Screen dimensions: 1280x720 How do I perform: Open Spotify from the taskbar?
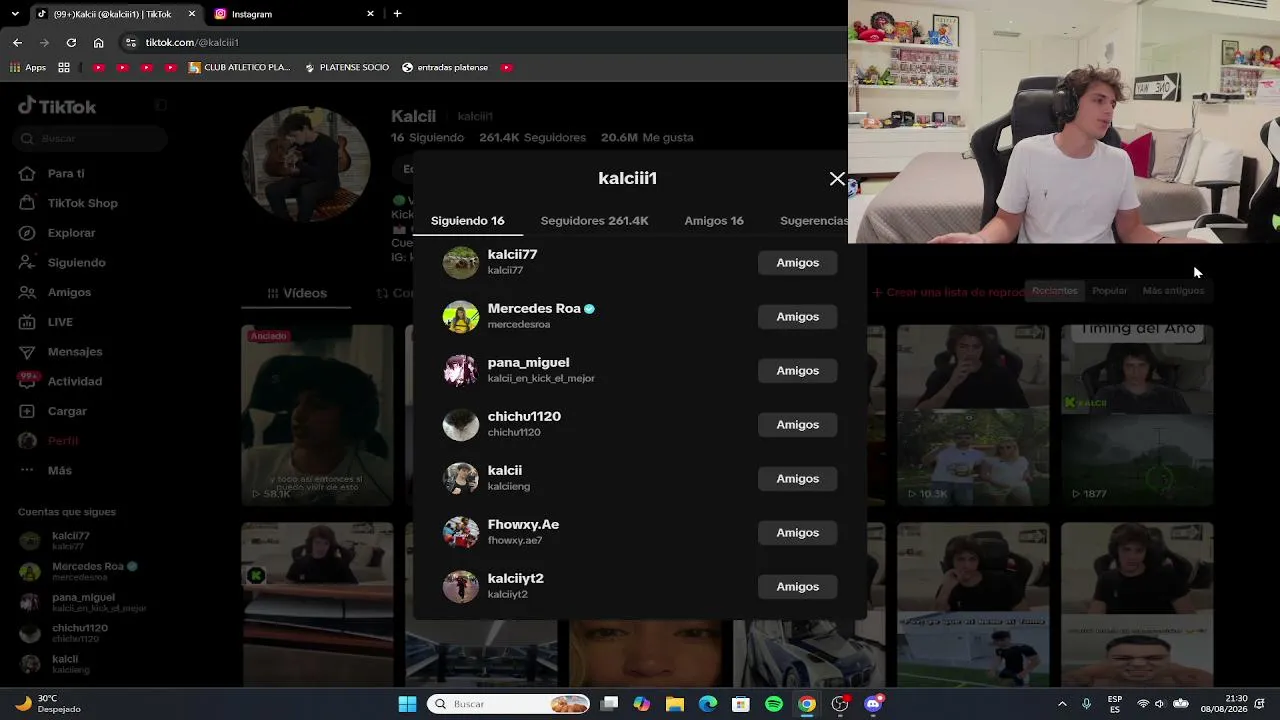coord(774,704)
